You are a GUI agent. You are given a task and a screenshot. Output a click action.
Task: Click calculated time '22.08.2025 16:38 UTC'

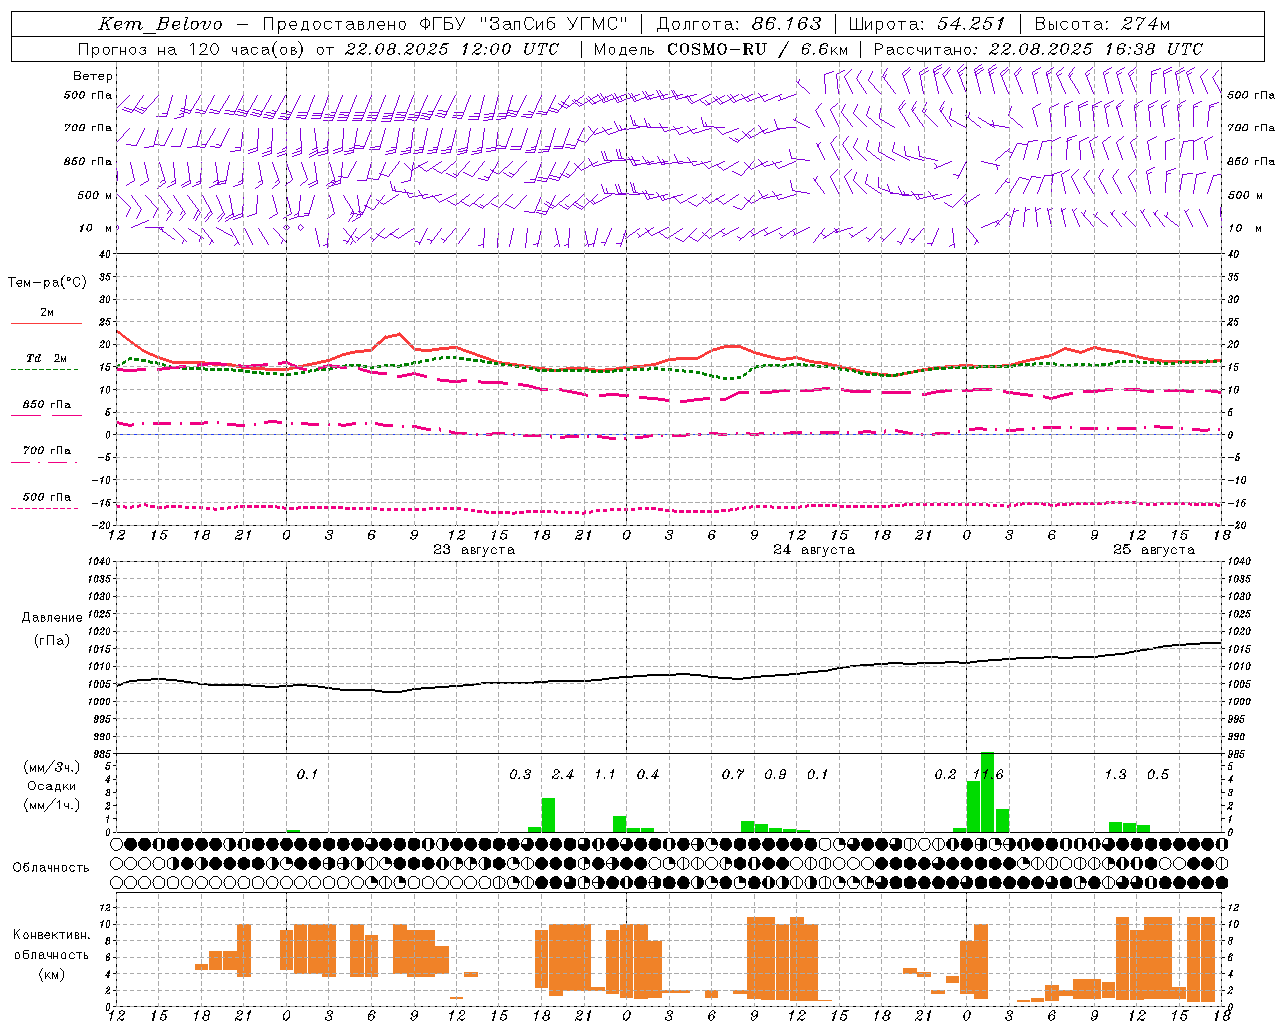[x=1095, y=49]
